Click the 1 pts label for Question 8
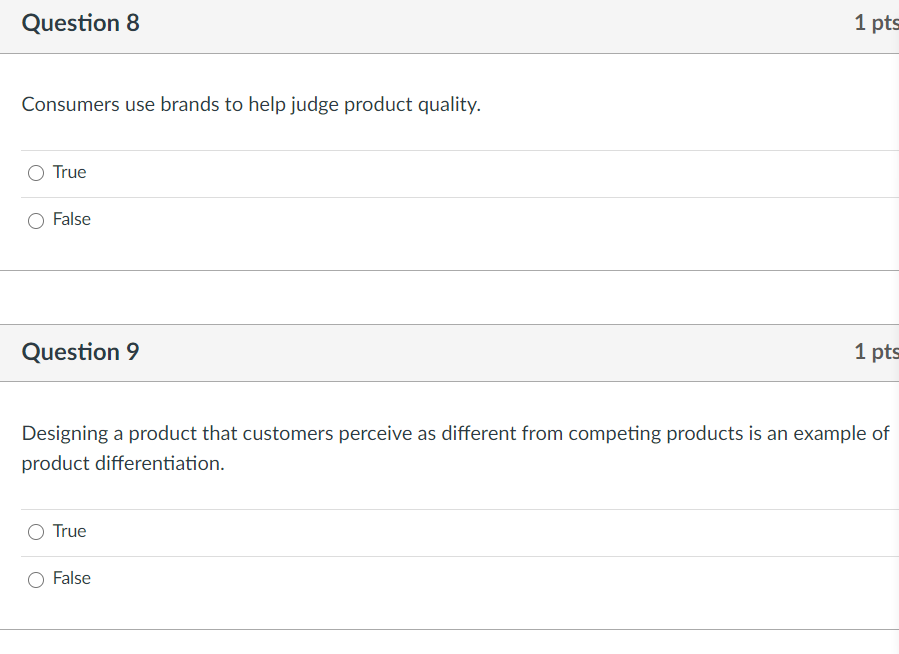 (873, 22)
